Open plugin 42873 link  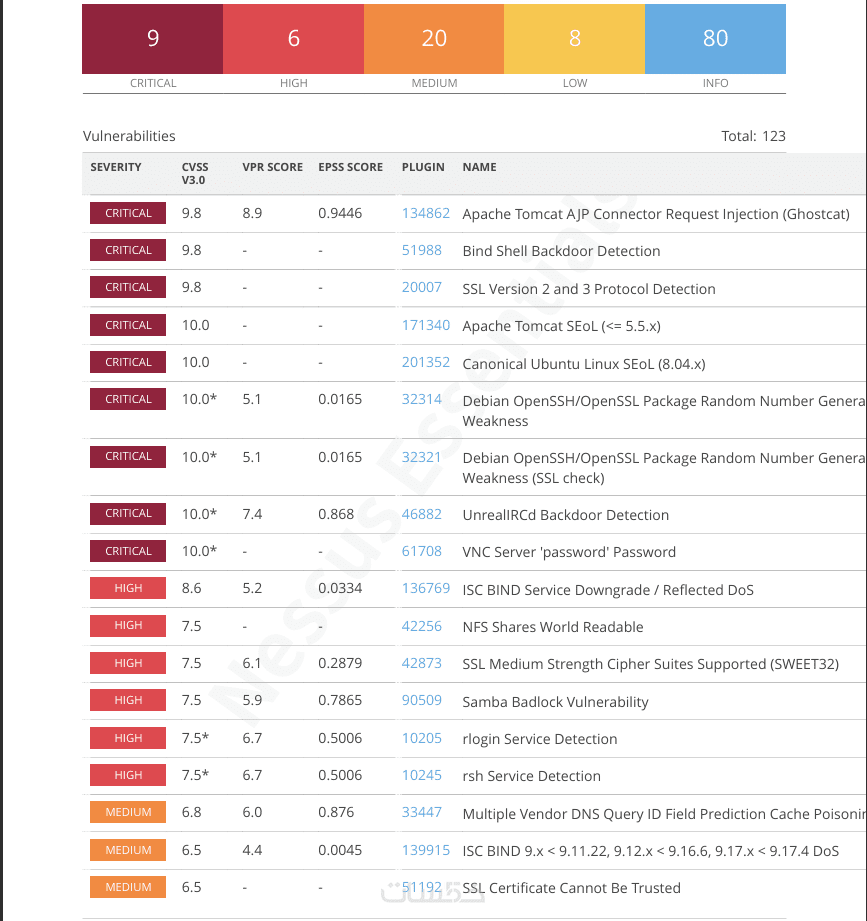(x=421, y=663)
